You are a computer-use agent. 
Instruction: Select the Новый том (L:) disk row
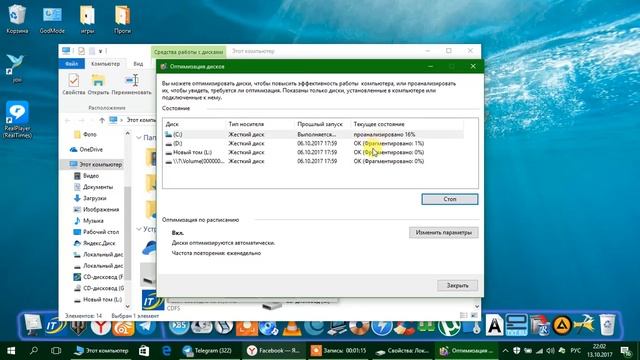314,152
